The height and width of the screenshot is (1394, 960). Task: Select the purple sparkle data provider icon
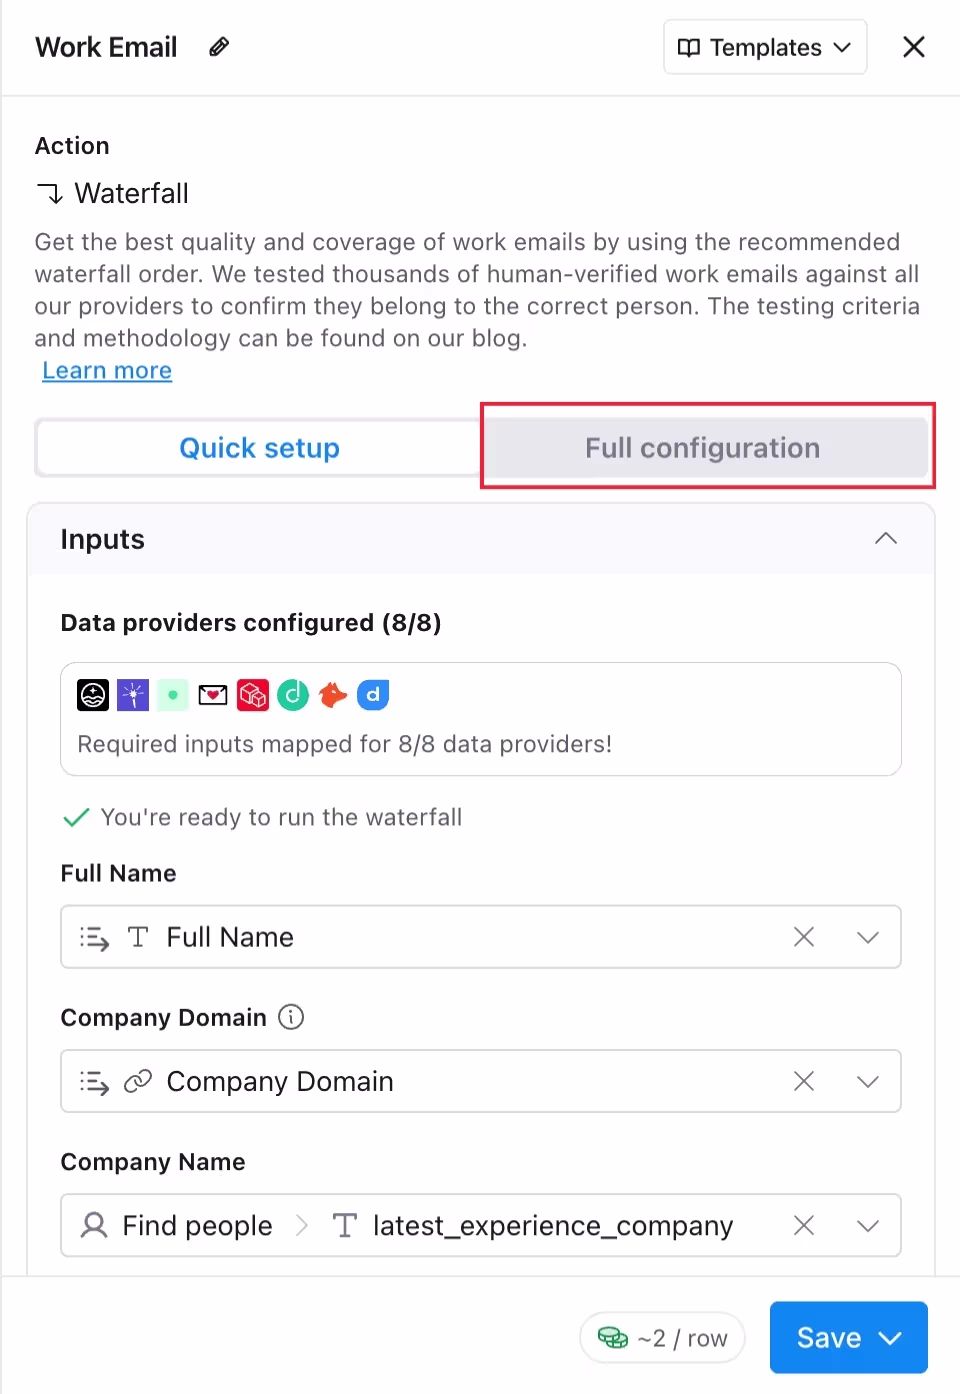[x=133, y=694]
